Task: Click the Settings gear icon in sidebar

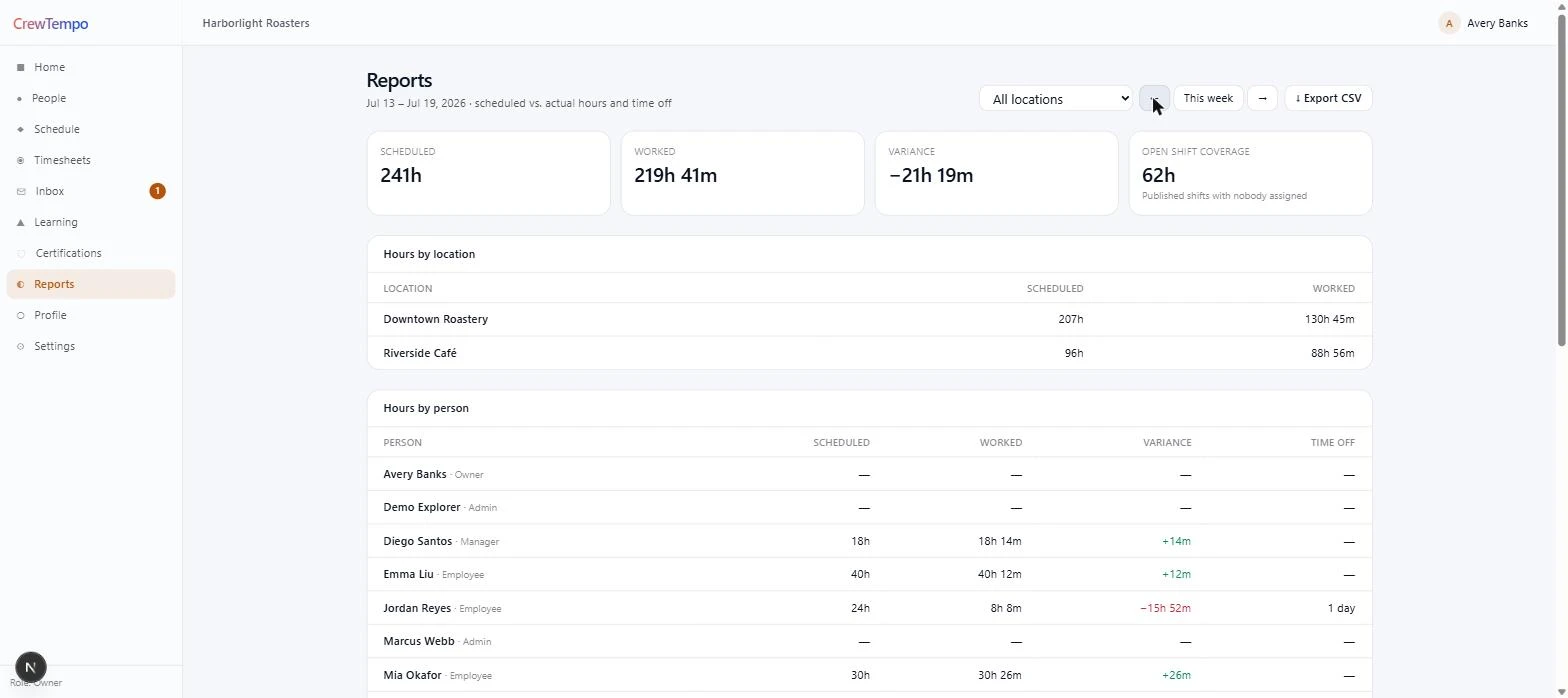Action: (x=21, y=346)
